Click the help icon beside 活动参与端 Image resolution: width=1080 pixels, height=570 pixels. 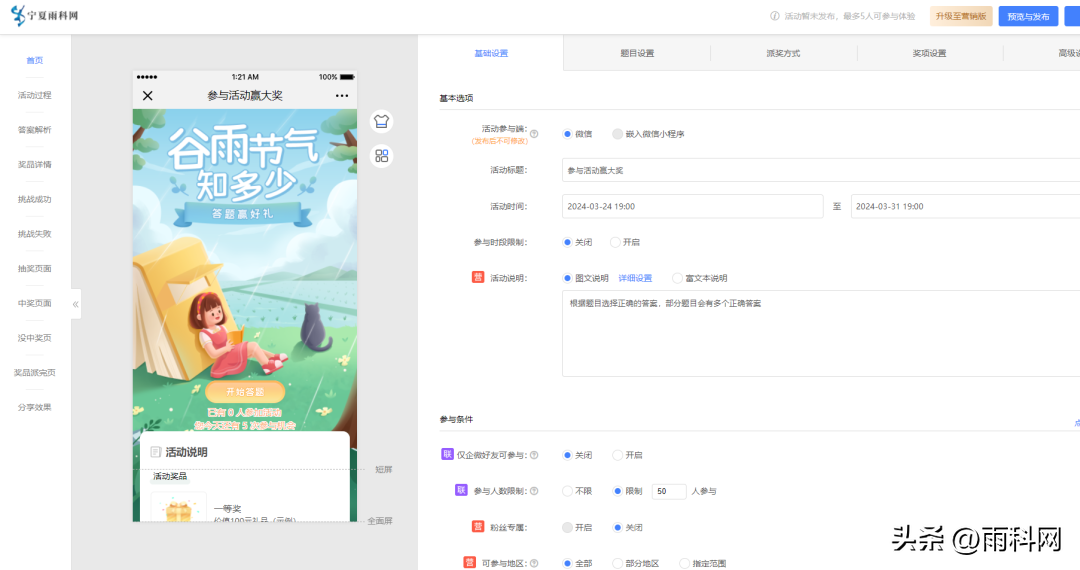click(534, 134)
